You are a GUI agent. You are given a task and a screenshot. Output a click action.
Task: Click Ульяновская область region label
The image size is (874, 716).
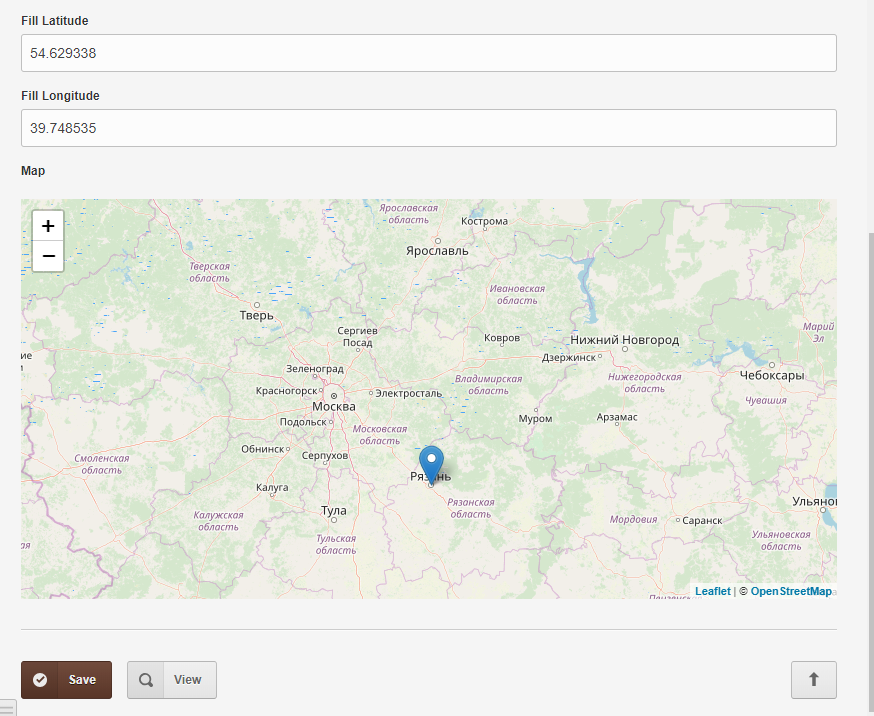781,540
